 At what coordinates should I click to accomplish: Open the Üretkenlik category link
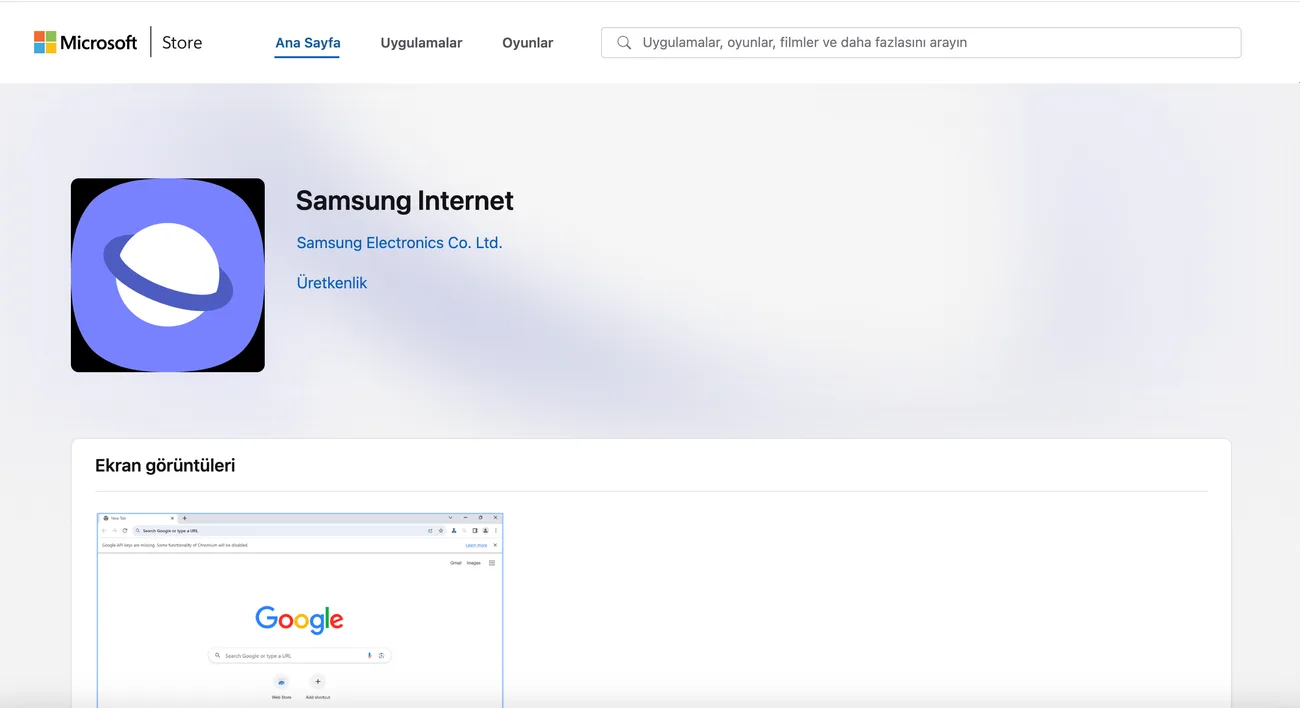pyautogui.click(x=332, y=283)
